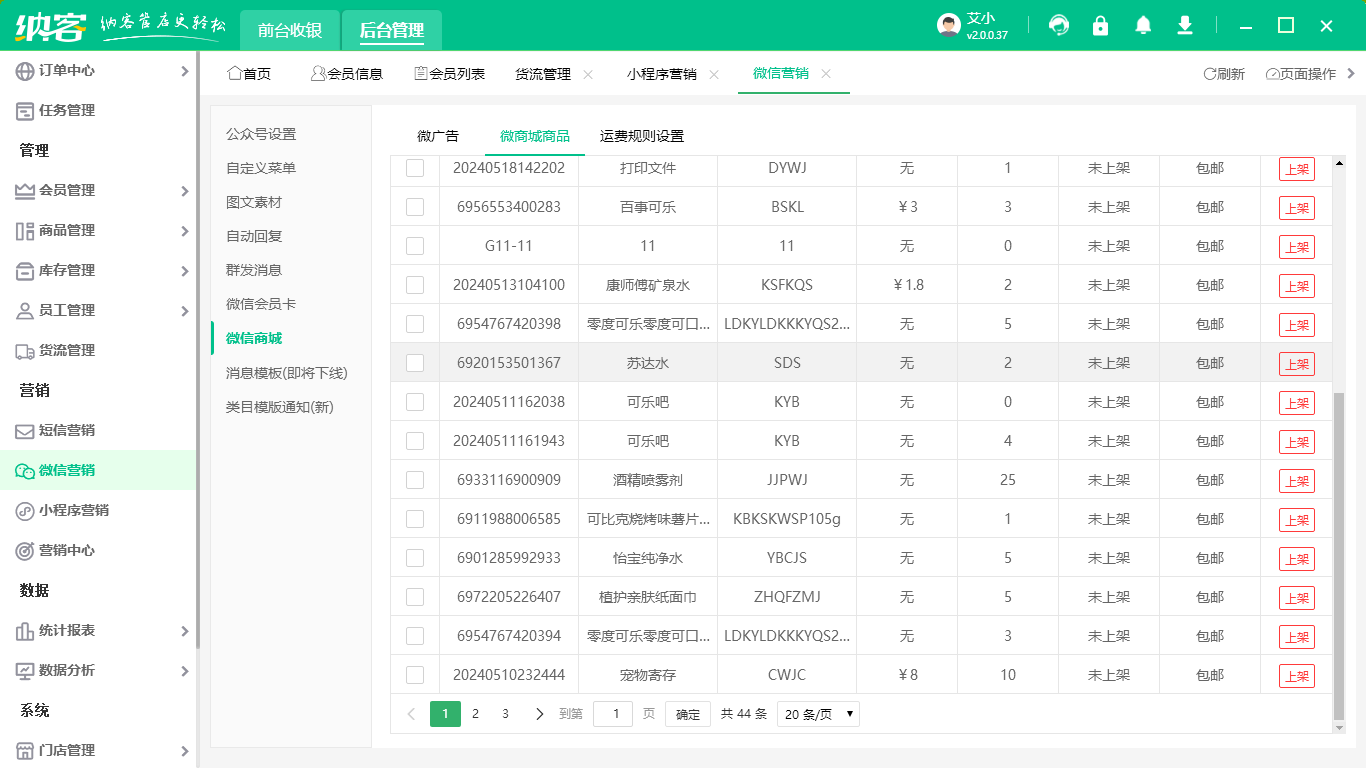Viewport: 1366px width, 768px height.
Task: Open the 微广告 tab
Action: coord(438,136)
